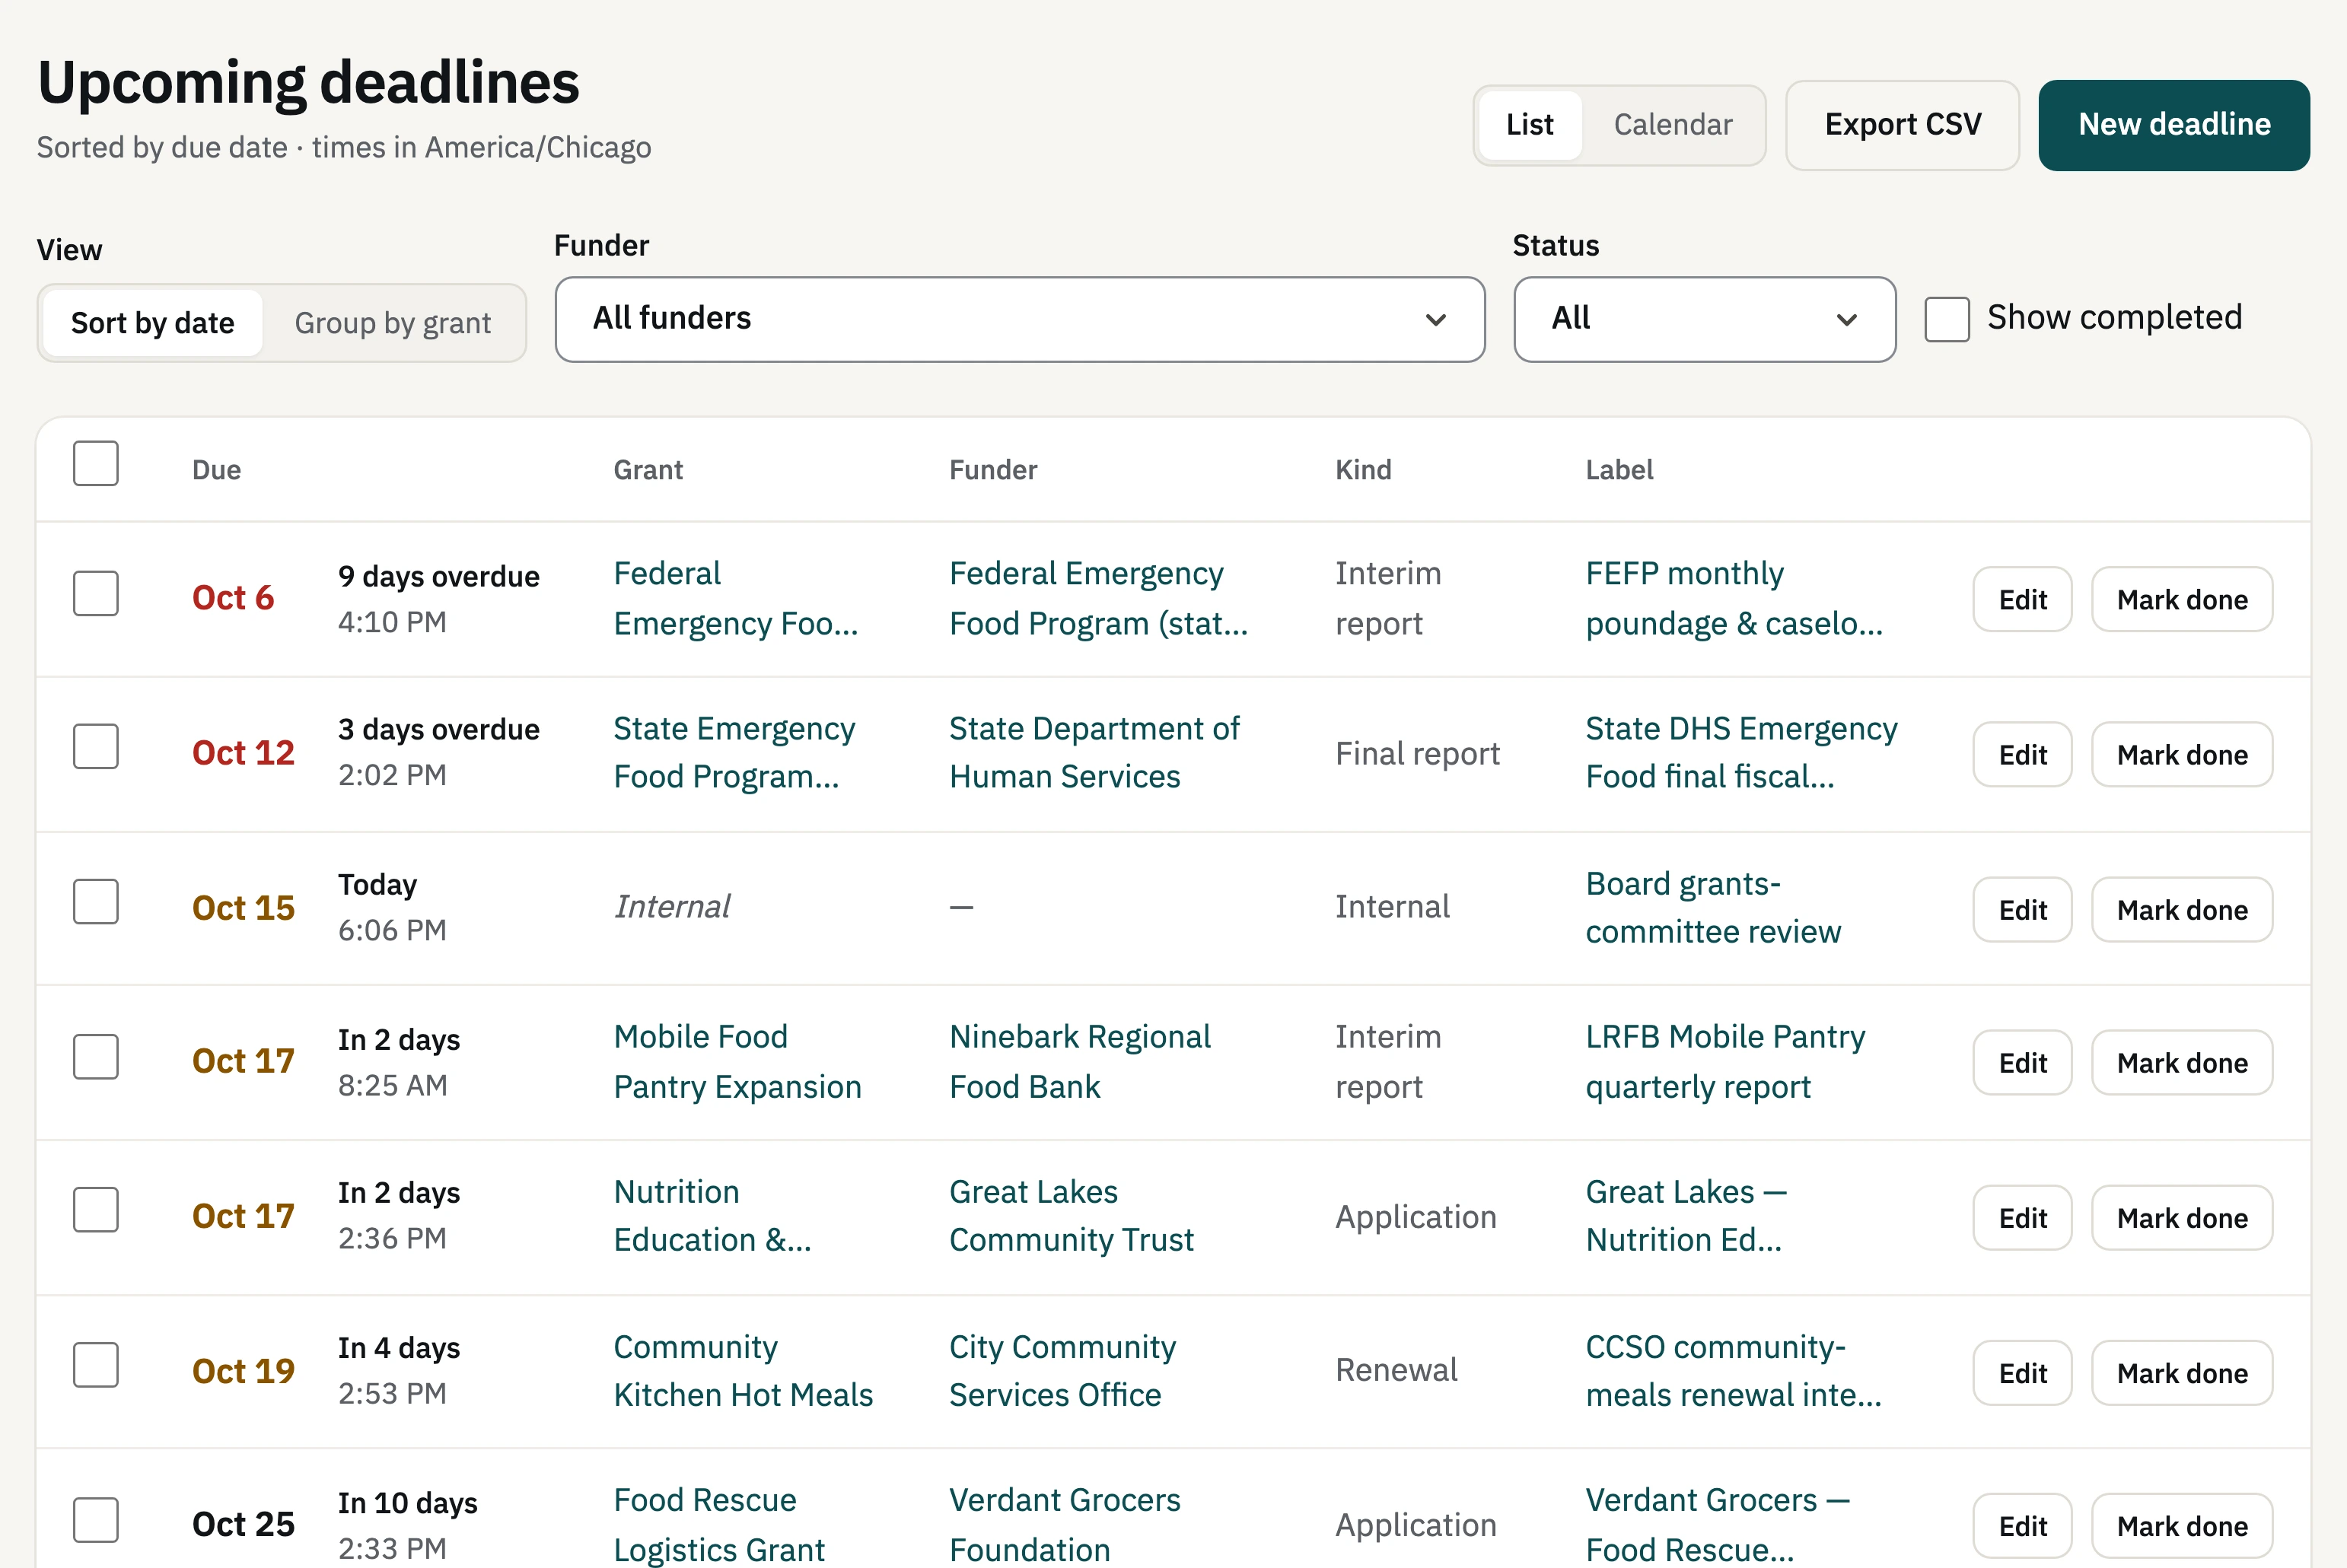Image resolution: width=2347 pixels, height=1568 pixels.
Task: Mark the Oct 6 FEFP deadline done
Action: pyautogui.click(x=2182, y=599)
